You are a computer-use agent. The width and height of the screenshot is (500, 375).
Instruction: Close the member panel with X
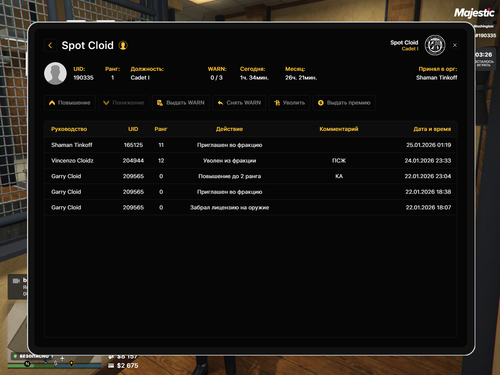(455, 45)
